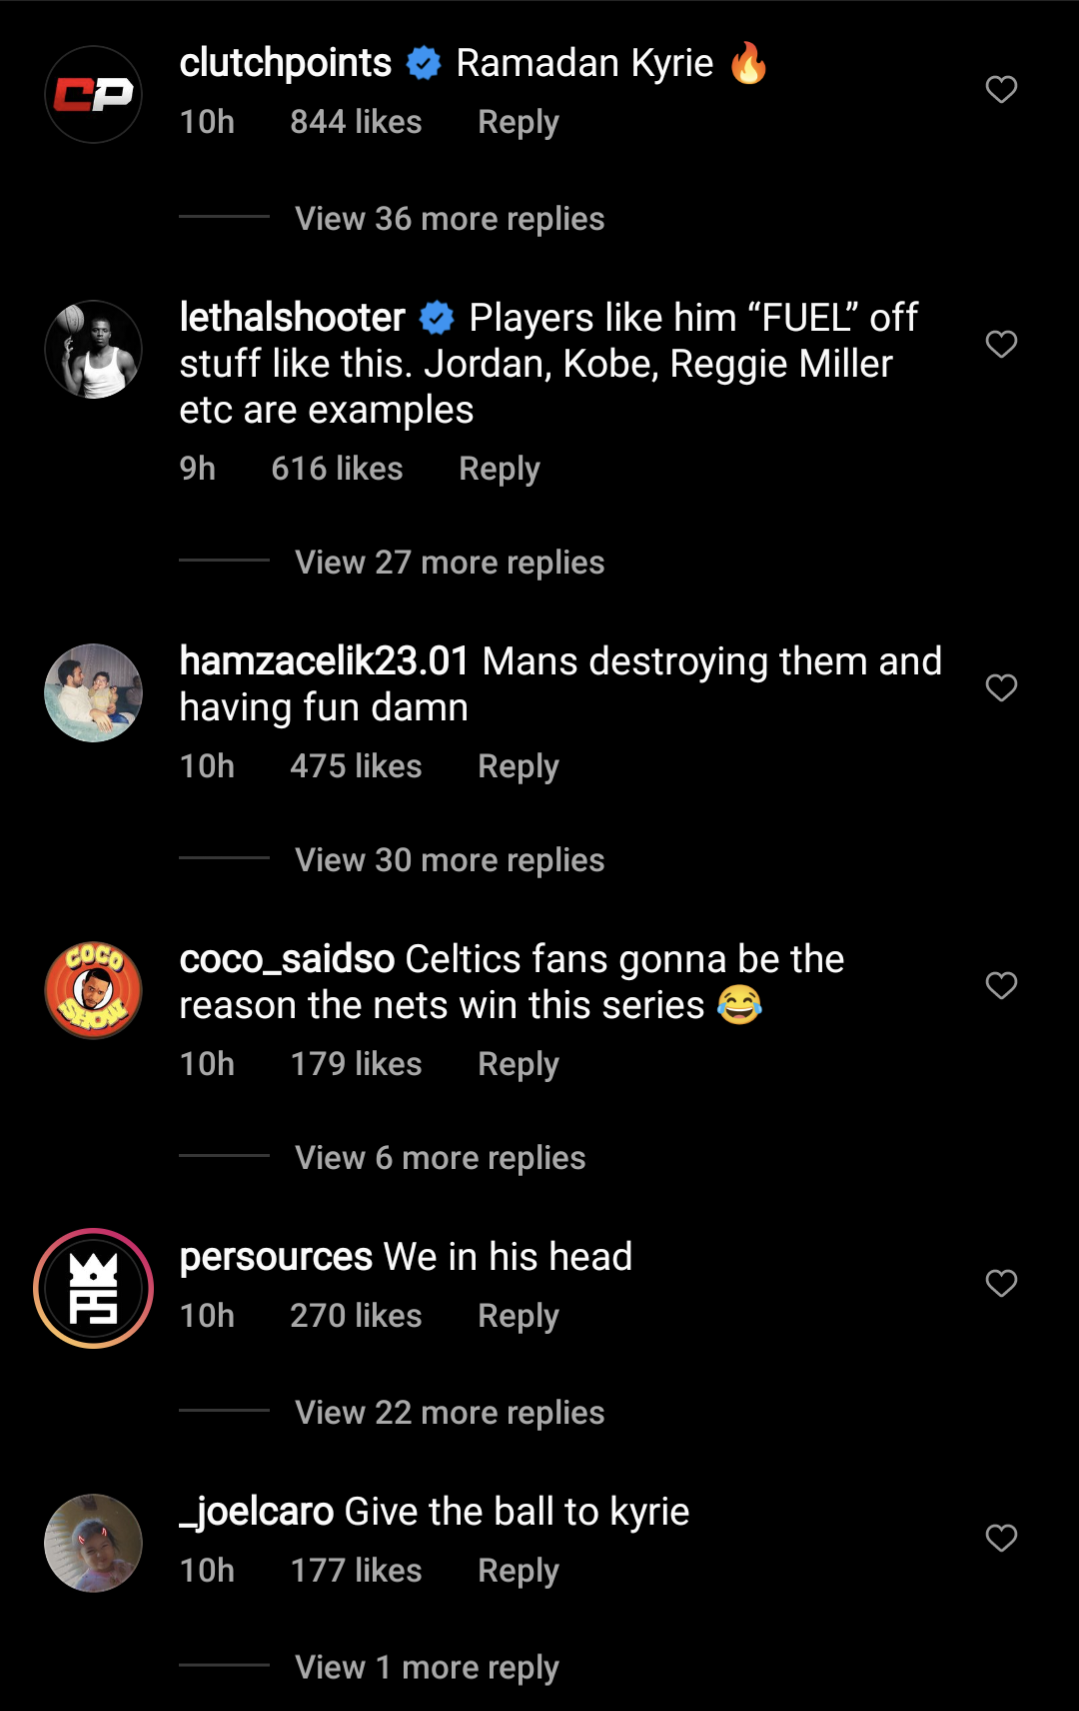Screen dimensions: 1079x1711
Task: View persources story avatar
Action: (94, 1288)
